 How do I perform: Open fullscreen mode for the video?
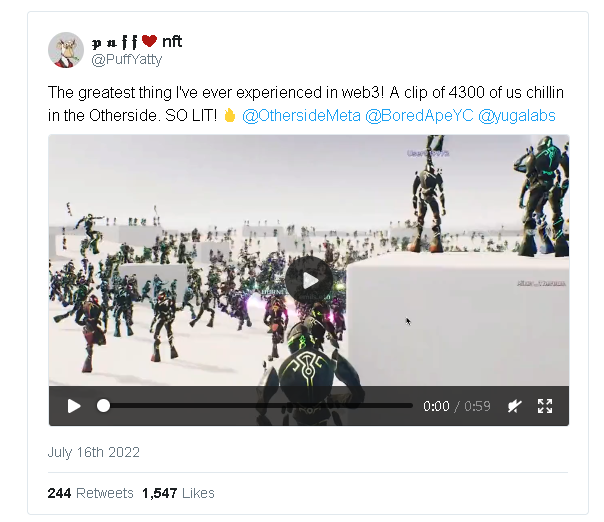[x=545, y=406]
